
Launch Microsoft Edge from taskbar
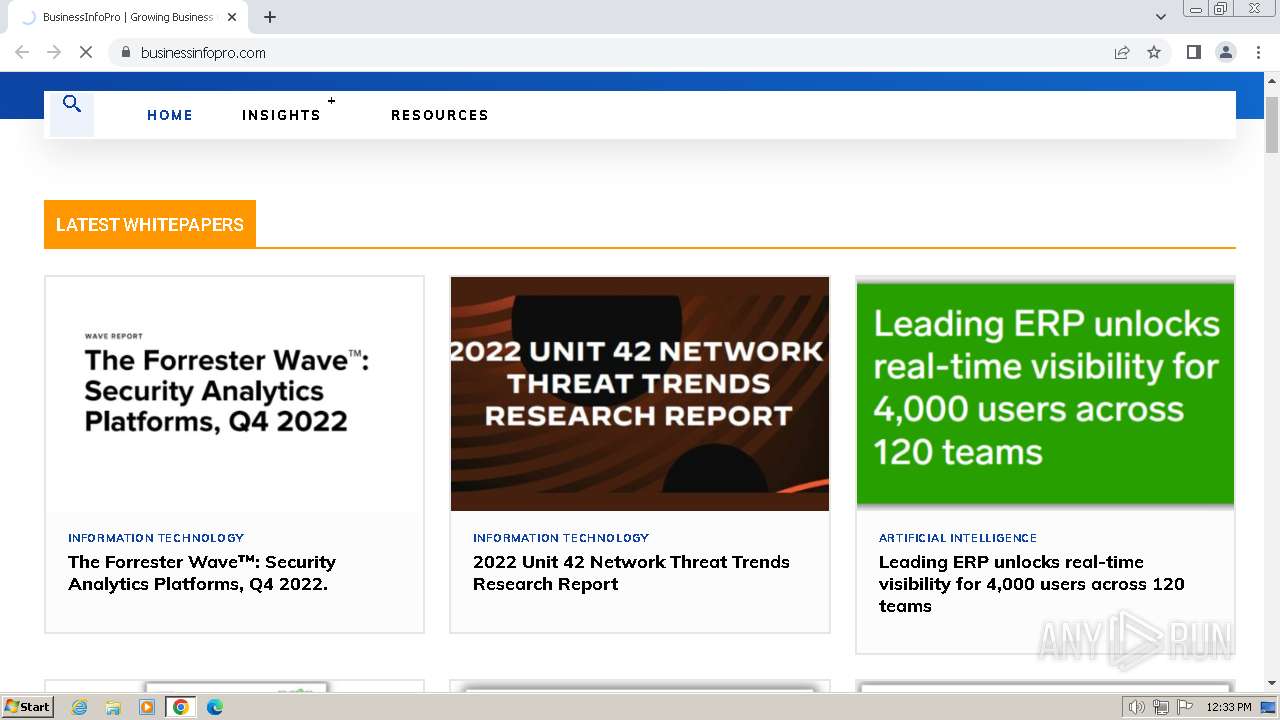pos(214,707)
